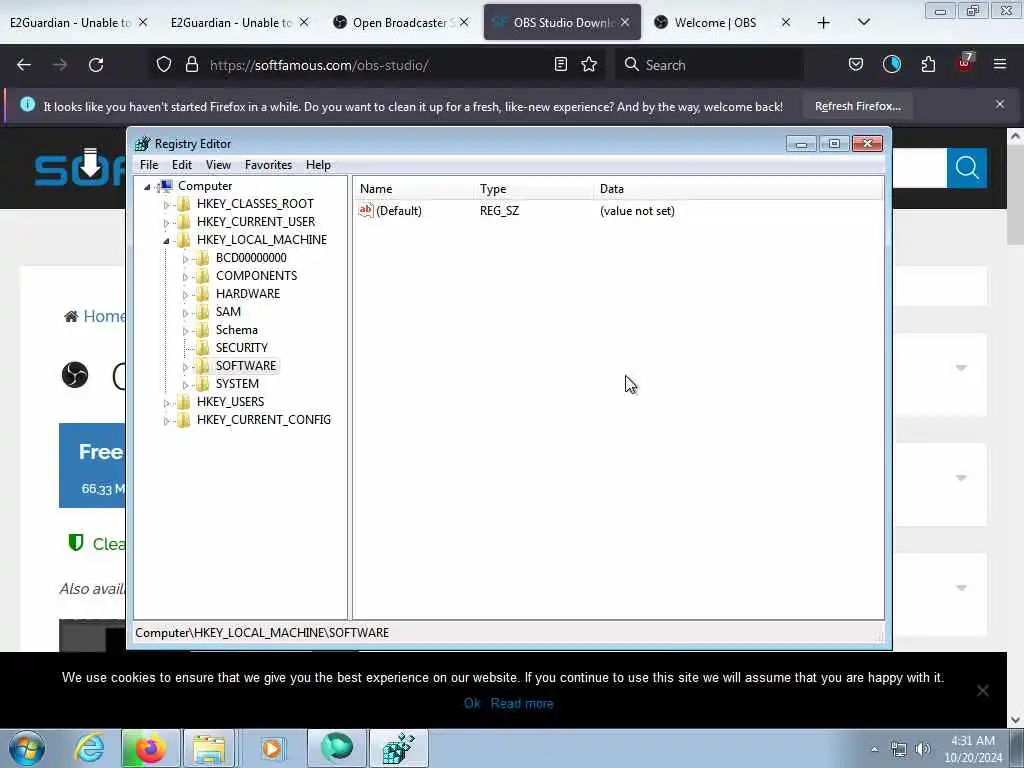Expand HKEY_CURRENT_USER key
This screenshot has height=768, width=1024.
point(166,223)
